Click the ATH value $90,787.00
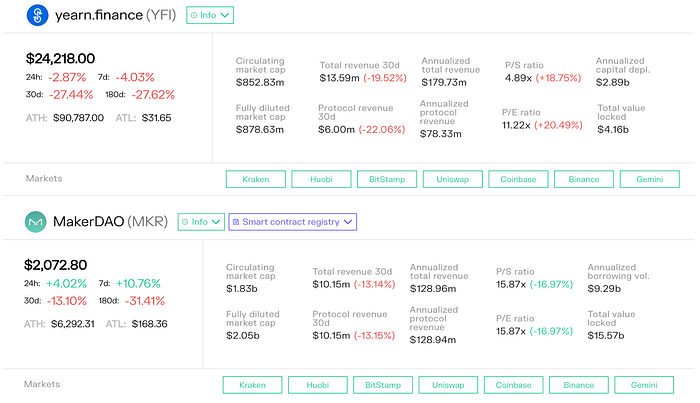The image size is (700, 403). click(x=79, y=118)
